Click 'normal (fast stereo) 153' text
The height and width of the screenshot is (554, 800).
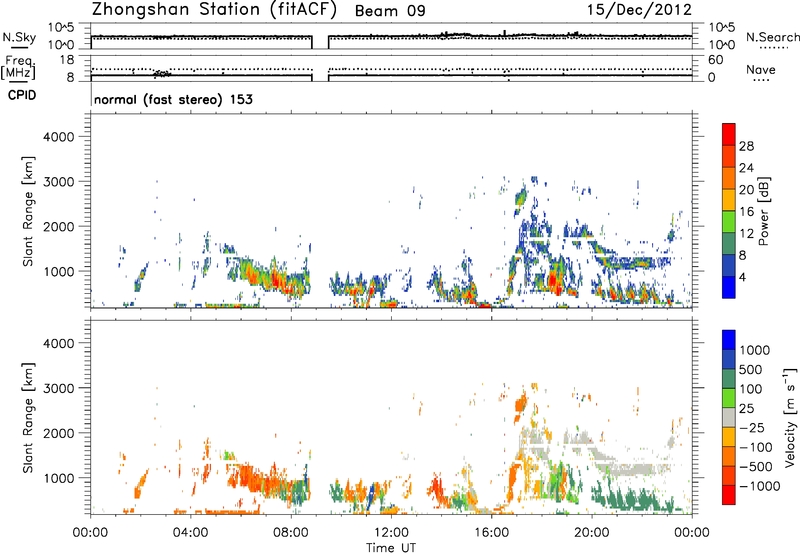click(x=173, y=99)
